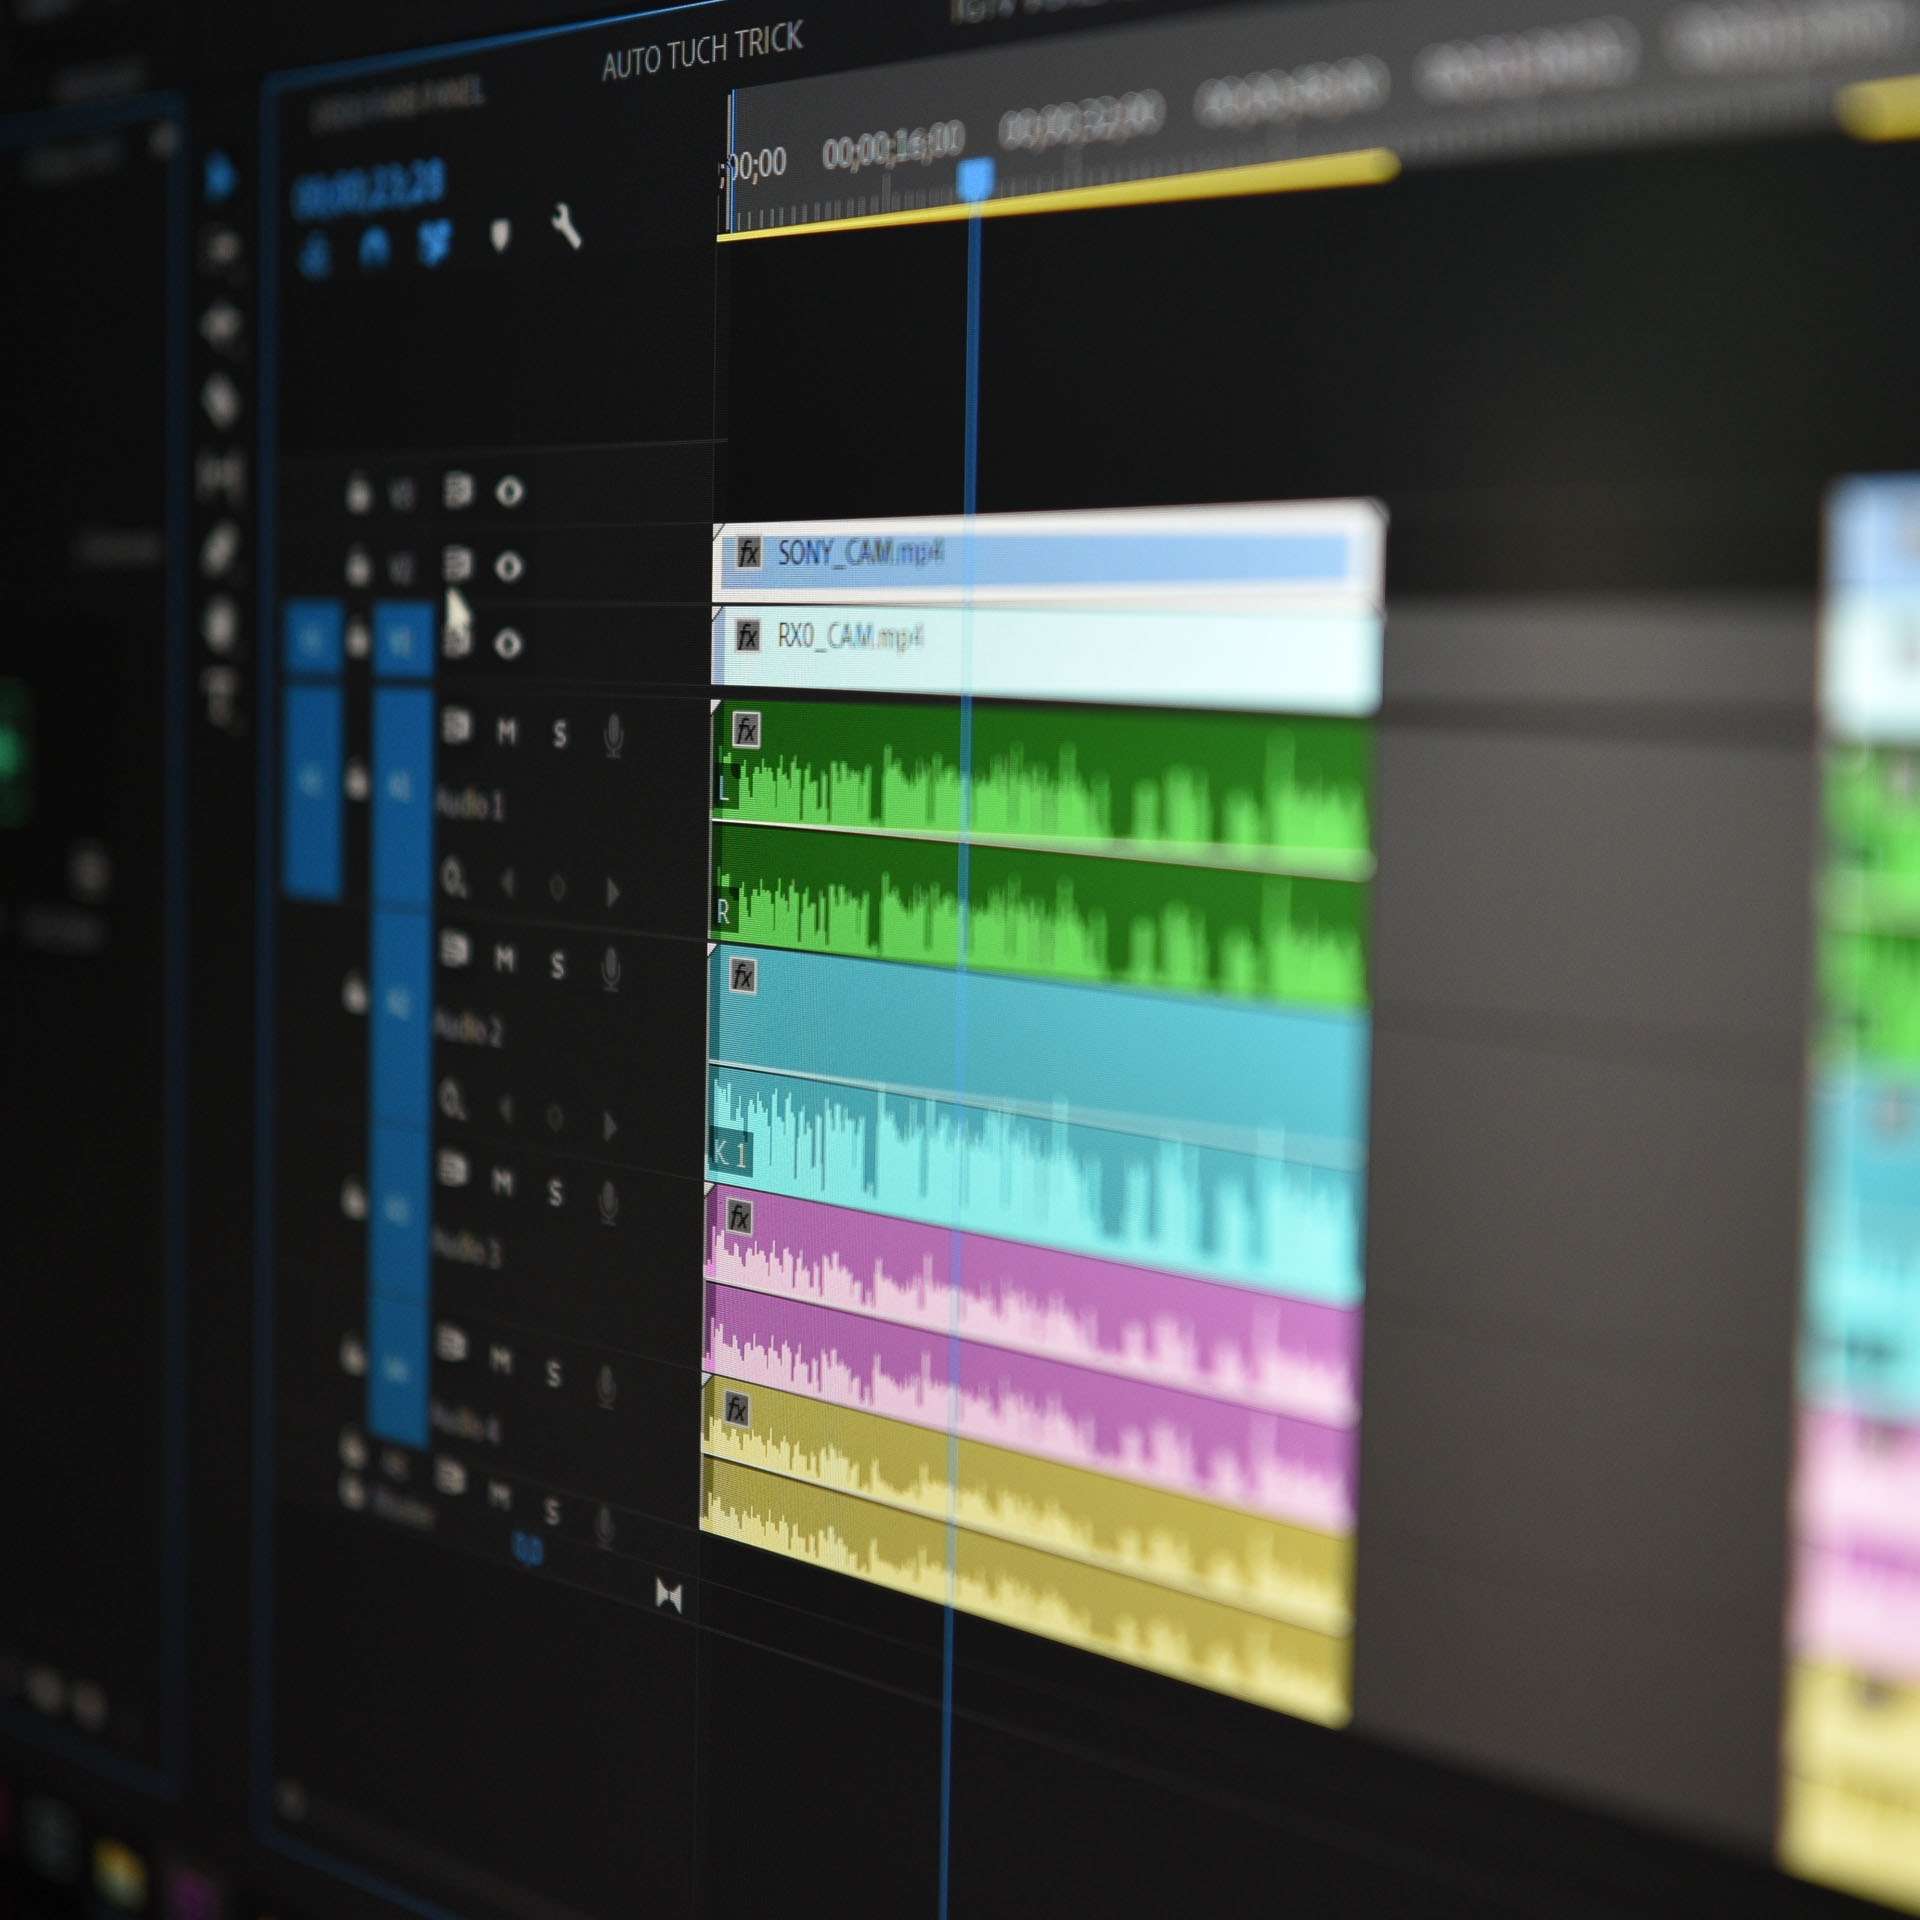Toggle V3 track output eye icon
The width and height of the screenshot is (1920, 1920).
tap(509, 491)
